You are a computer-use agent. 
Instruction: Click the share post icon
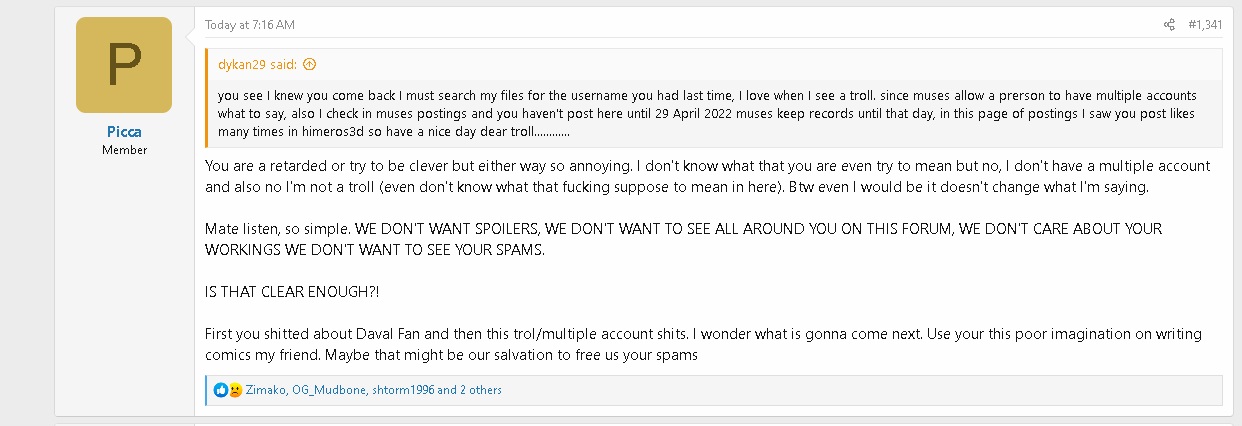(1169, 25)
